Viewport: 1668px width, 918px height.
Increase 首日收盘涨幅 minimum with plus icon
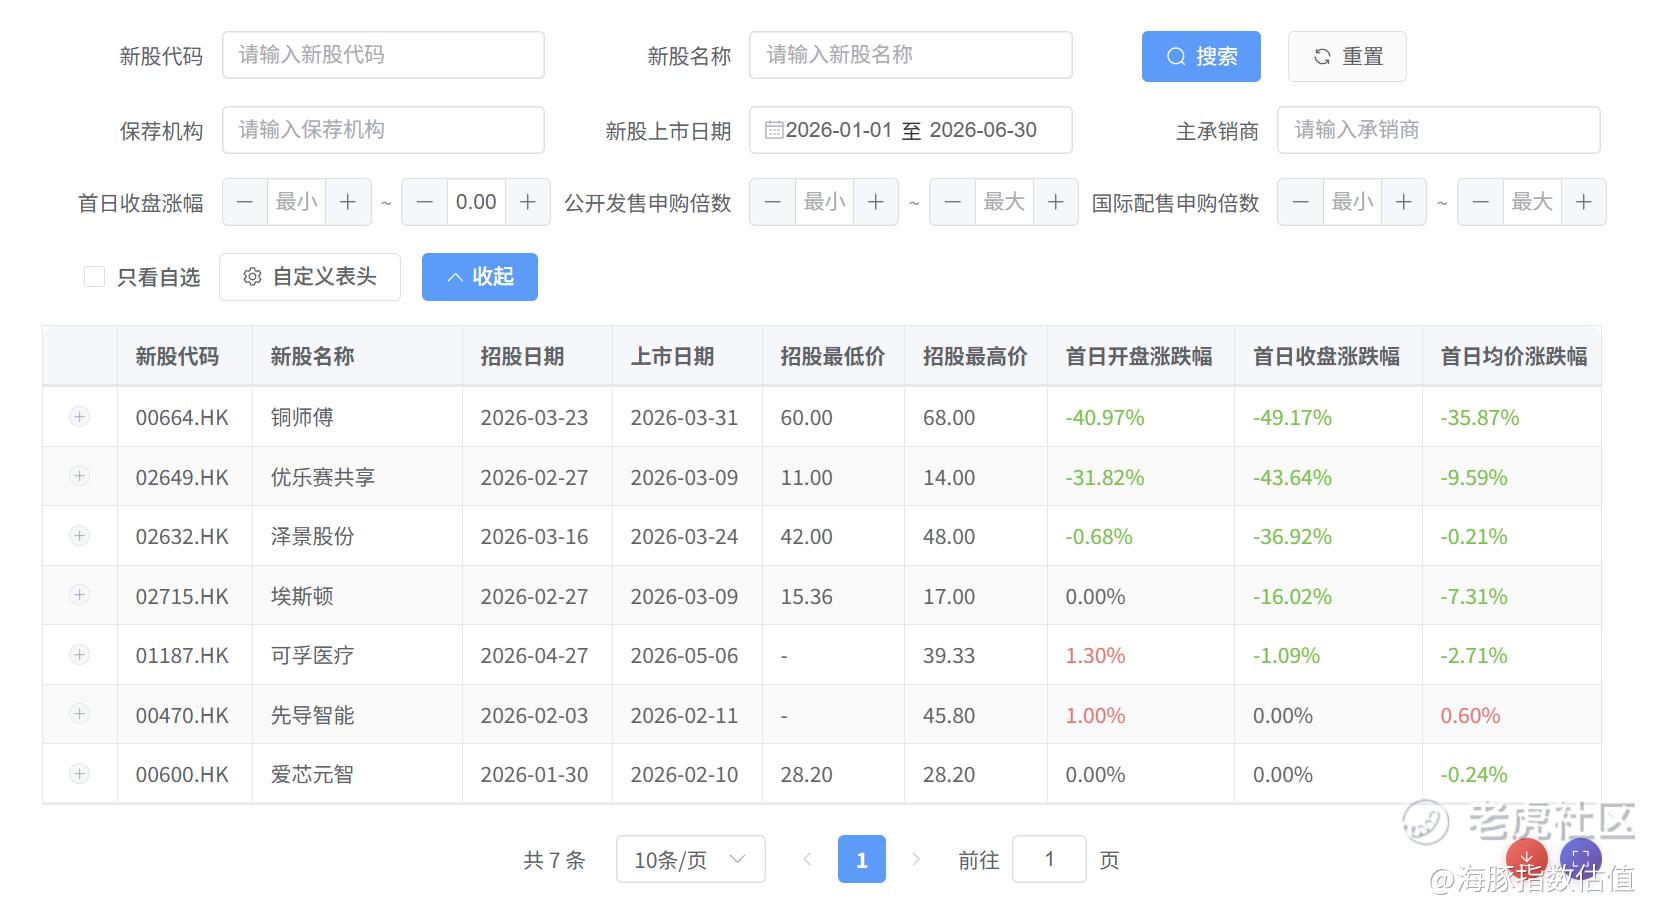click(348, 202)
